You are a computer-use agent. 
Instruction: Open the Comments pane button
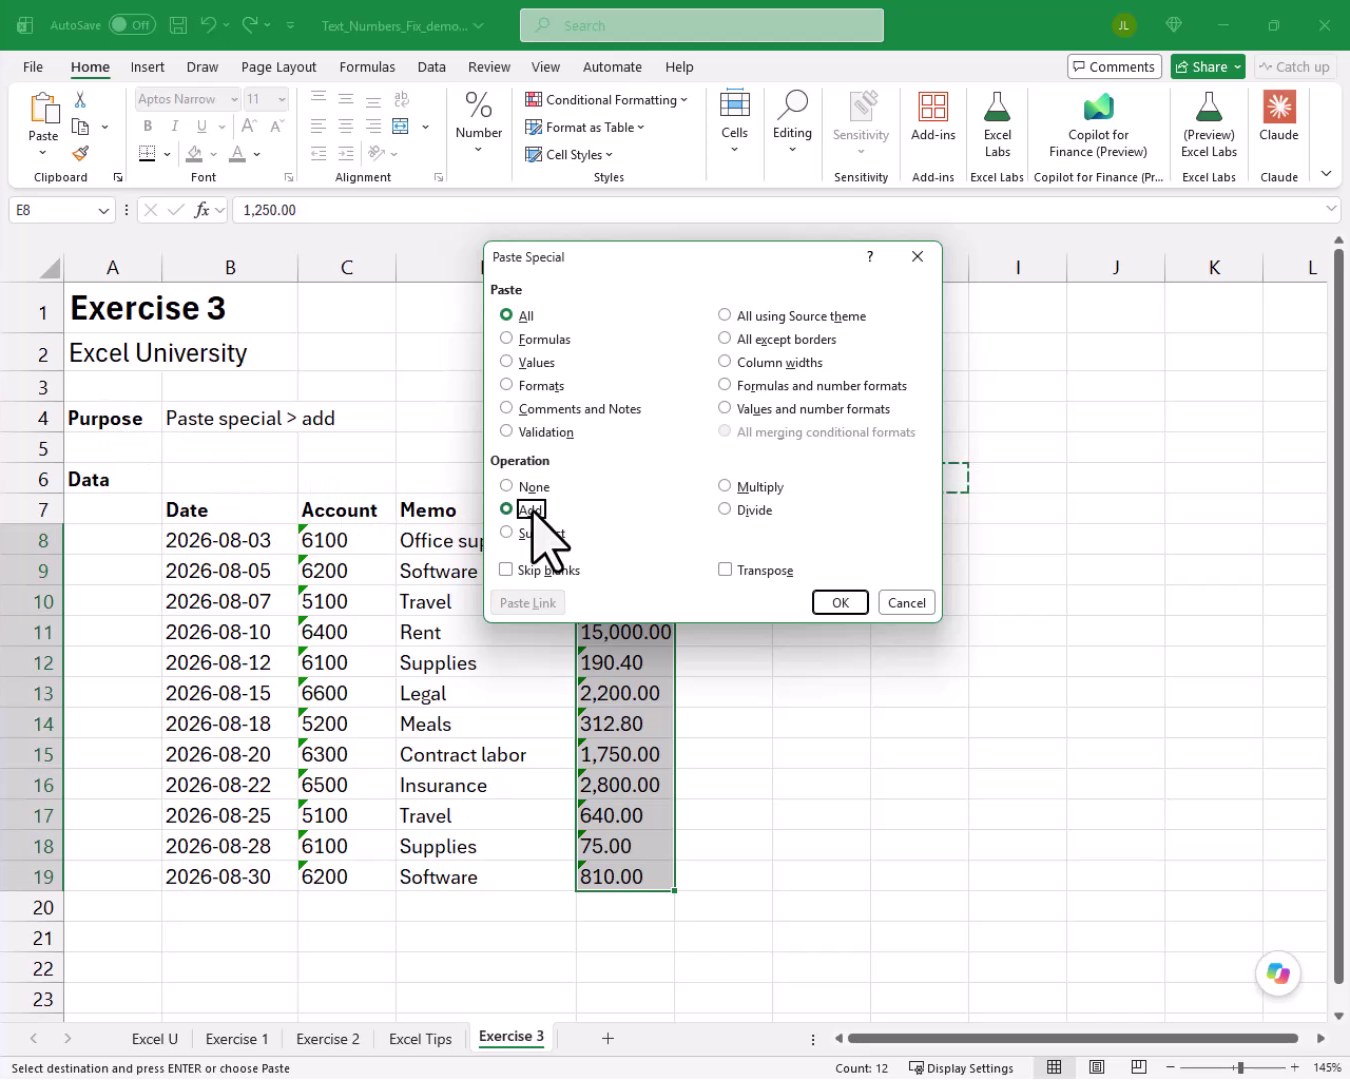tap(1114, 67)
